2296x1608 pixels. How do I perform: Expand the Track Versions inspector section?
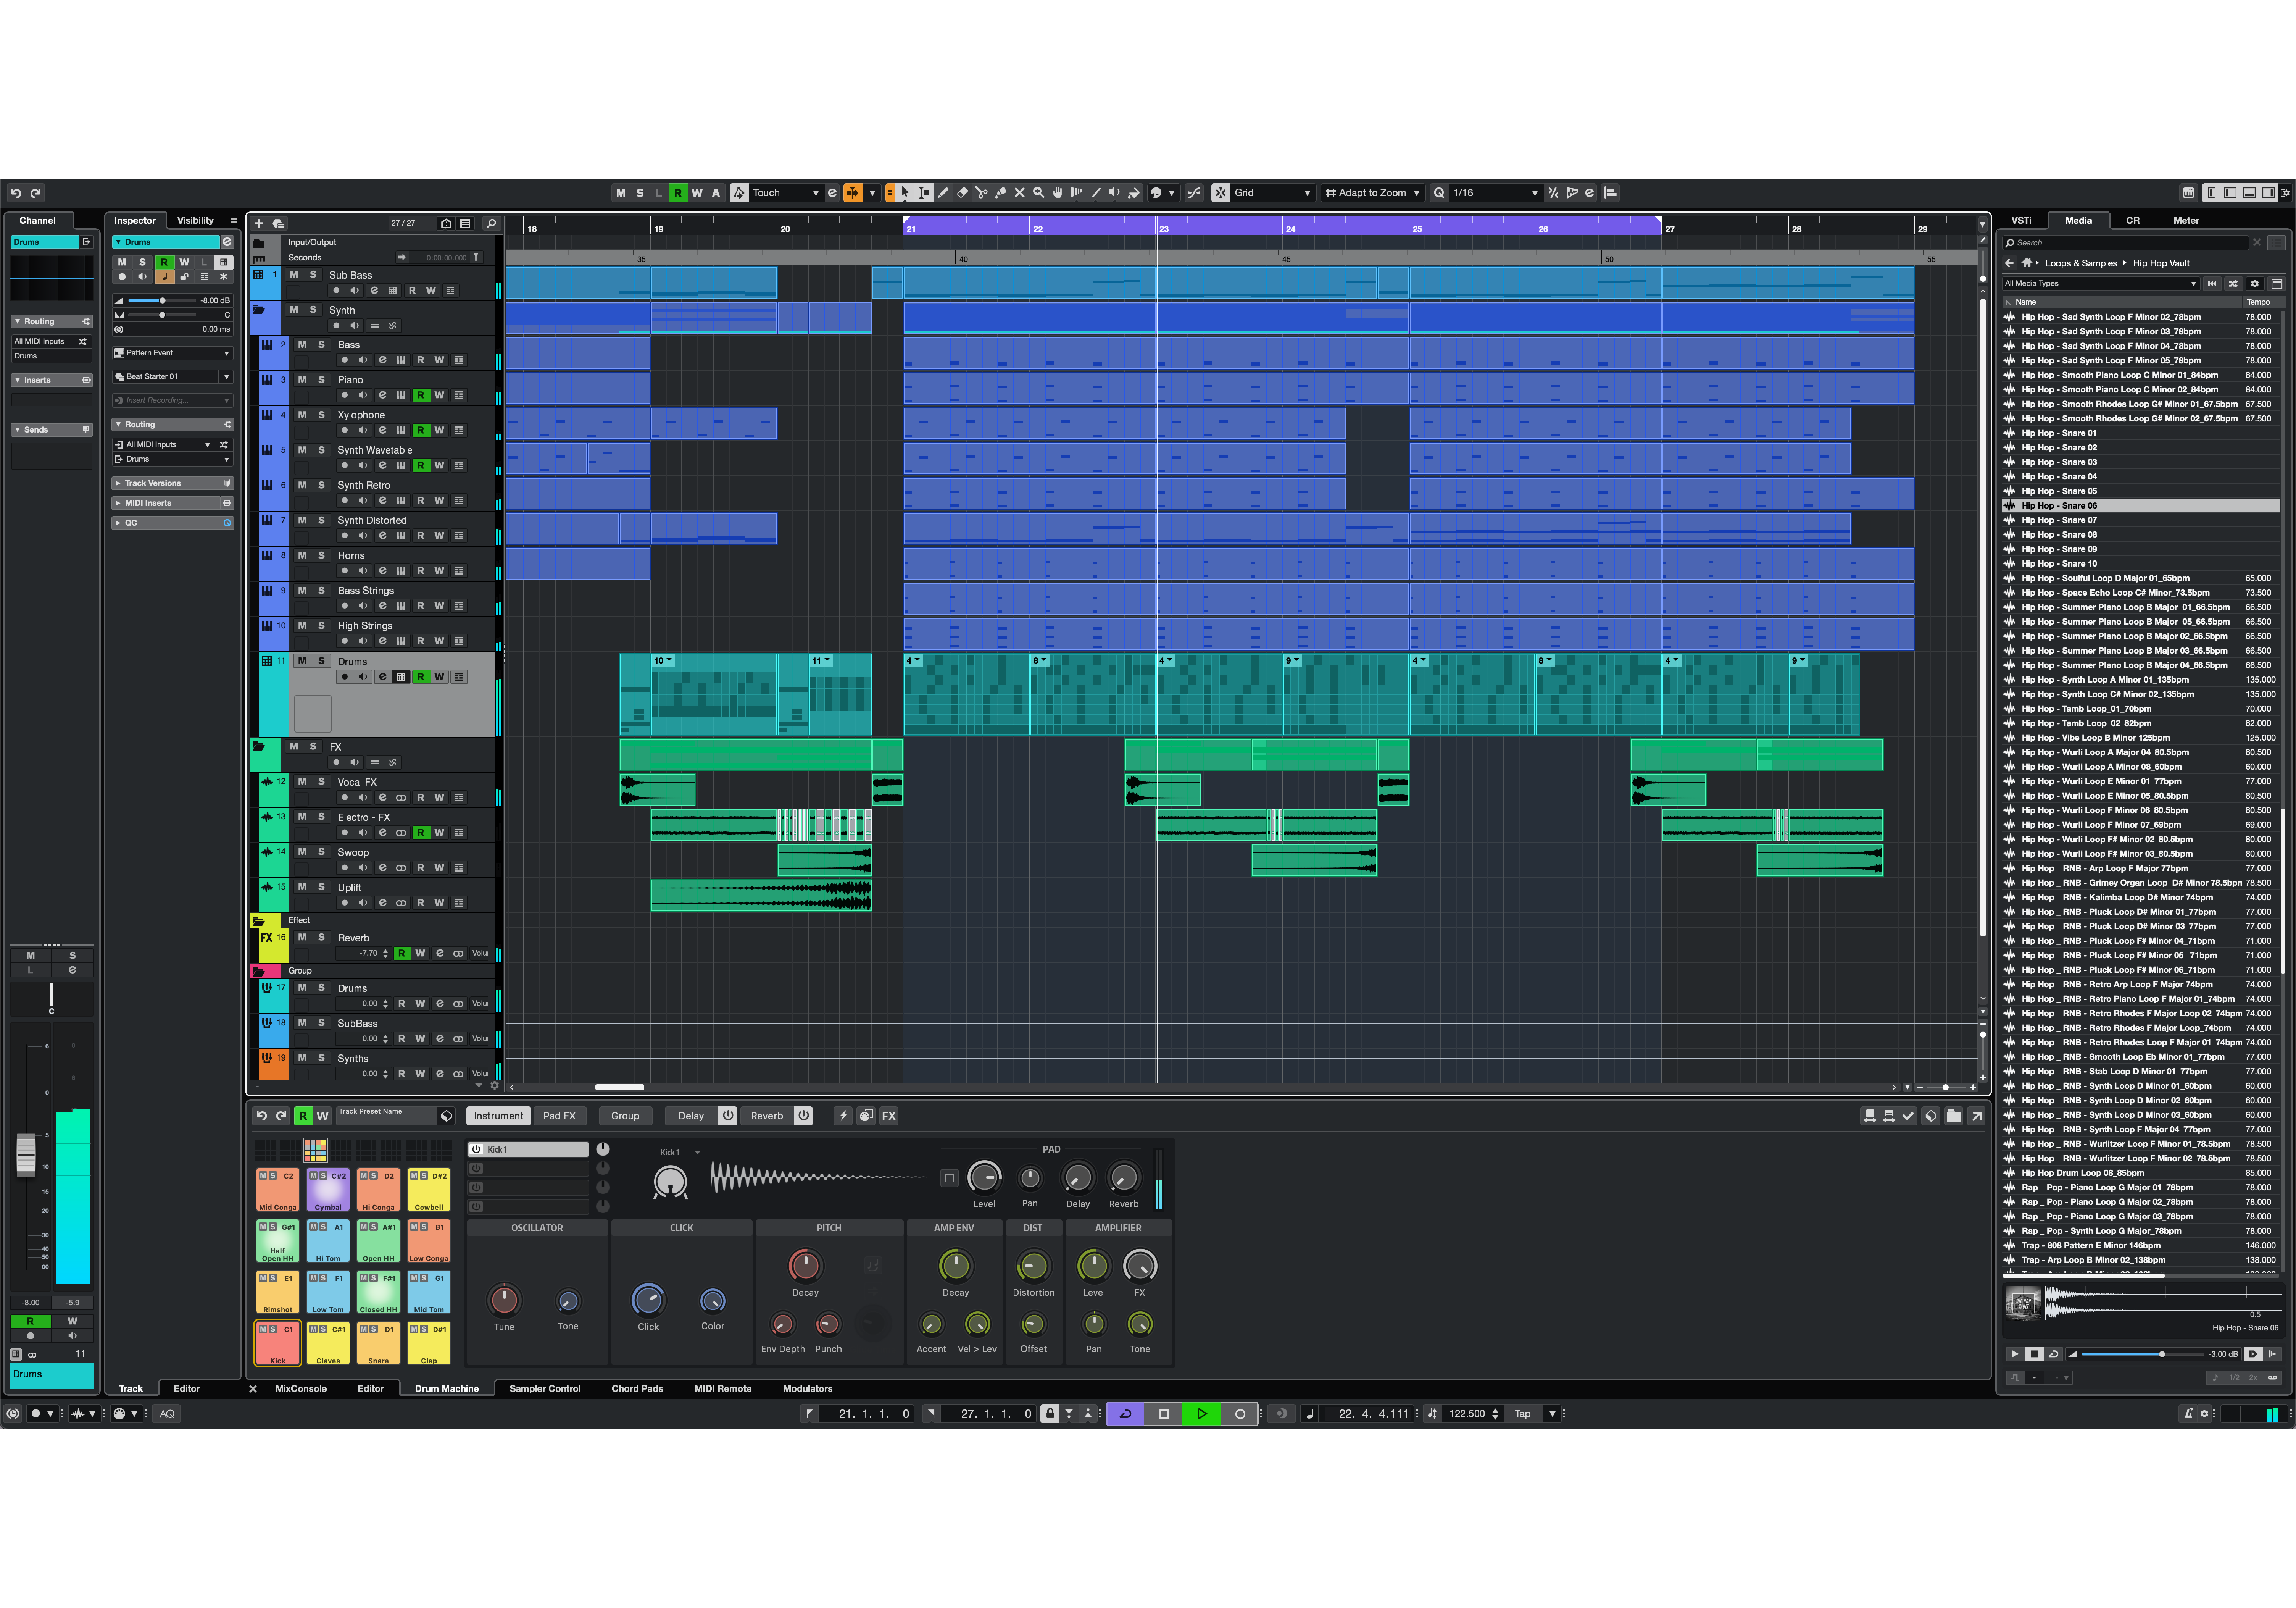tap(172, 483)
